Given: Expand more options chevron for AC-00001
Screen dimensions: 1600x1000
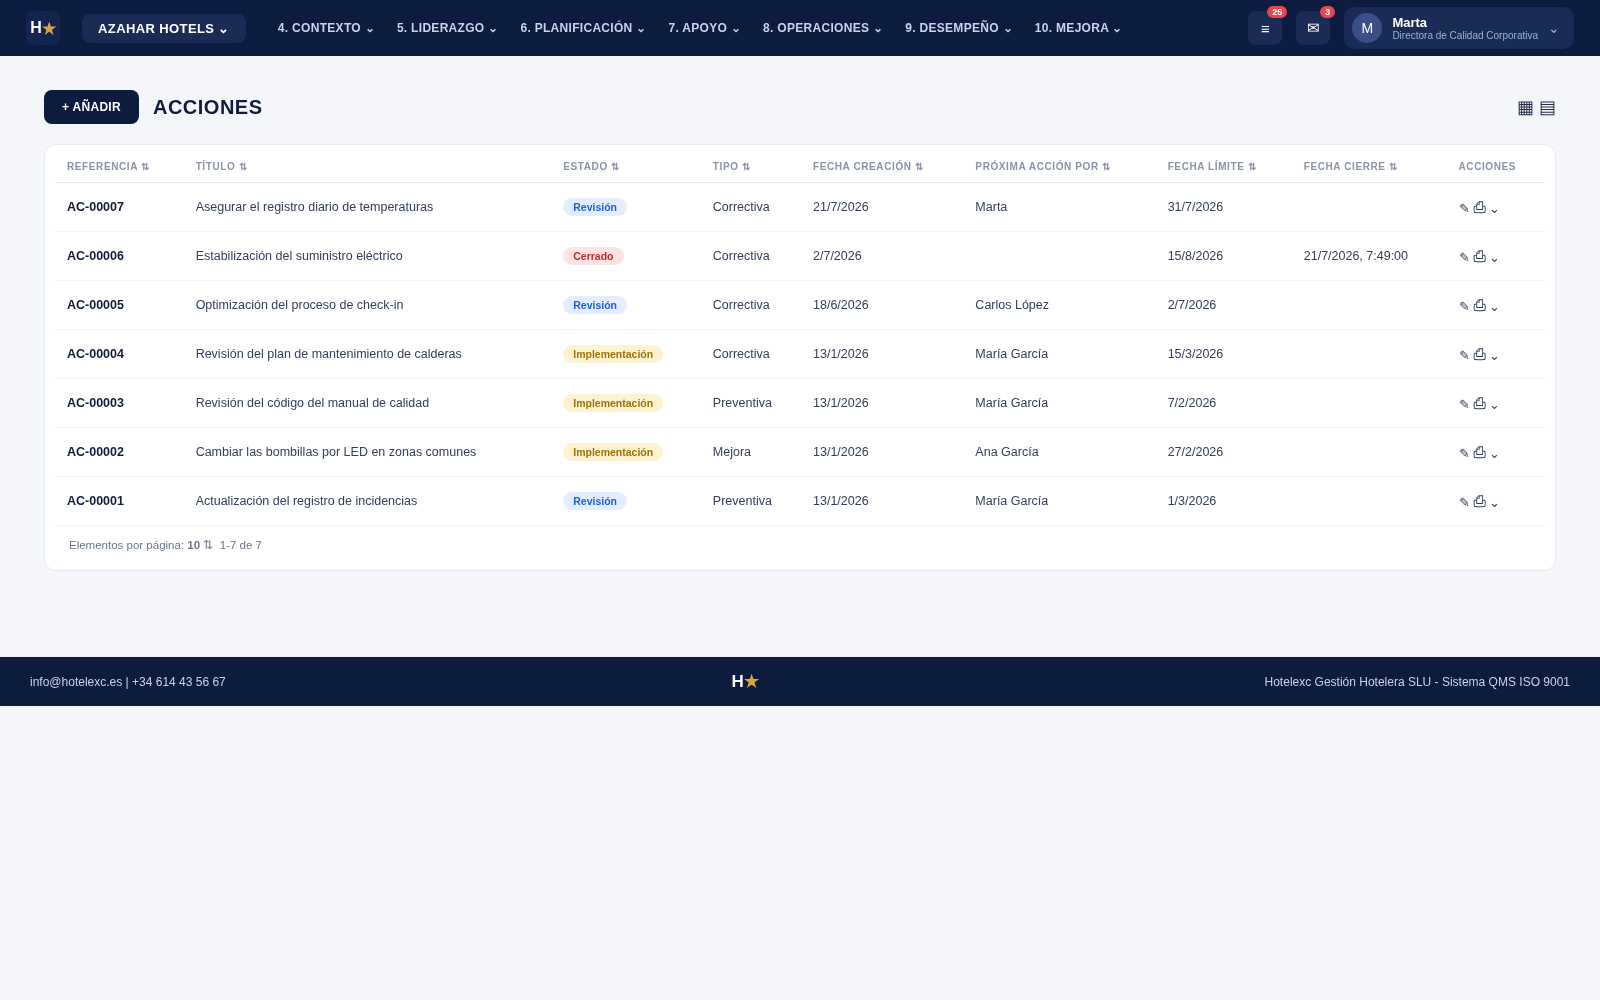Looking at the screenshot, I should click(1494, 503).
